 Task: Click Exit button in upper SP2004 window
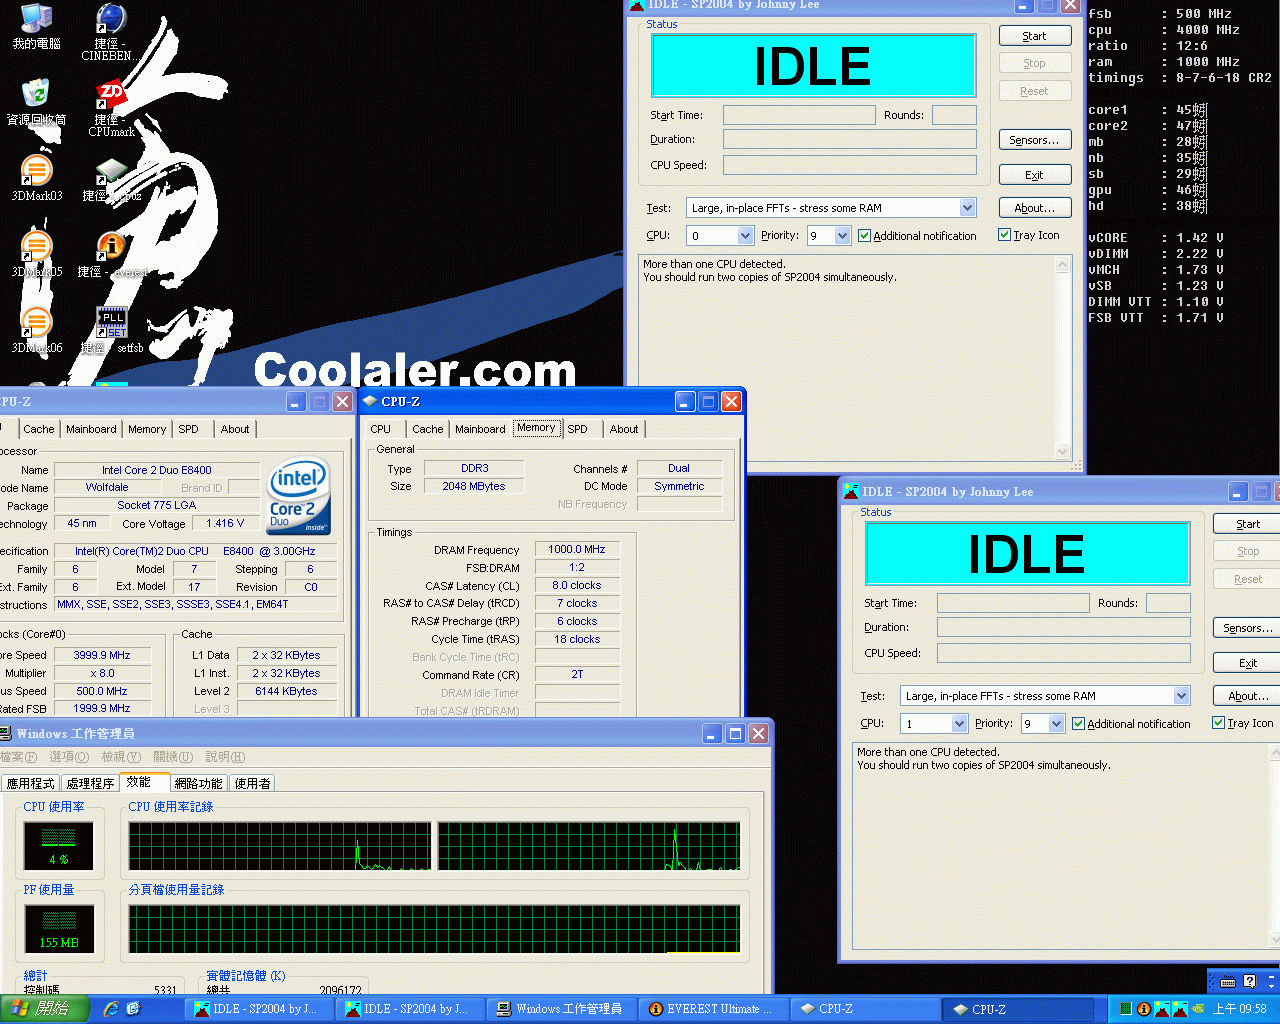click(1034, 175)
